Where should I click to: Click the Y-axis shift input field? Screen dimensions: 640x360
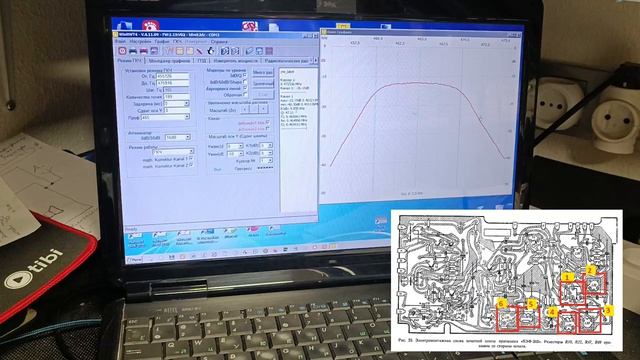click(x=176, y=110)
